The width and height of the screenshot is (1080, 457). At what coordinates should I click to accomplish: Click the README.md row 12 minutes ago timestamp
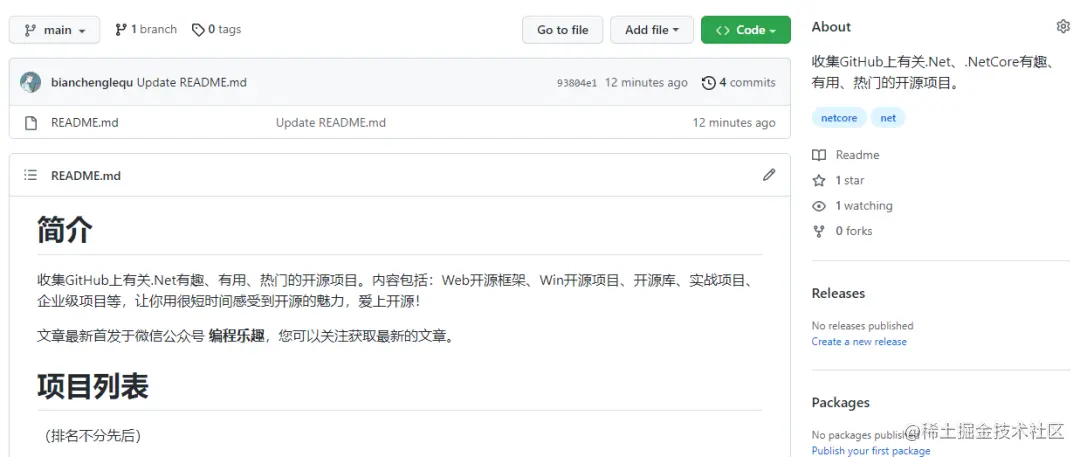[734, 123]
